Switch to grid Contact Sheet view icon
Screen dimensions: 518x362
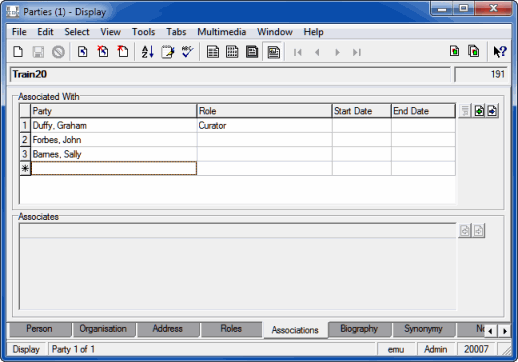pyautogui.click(x=232, y=52)
